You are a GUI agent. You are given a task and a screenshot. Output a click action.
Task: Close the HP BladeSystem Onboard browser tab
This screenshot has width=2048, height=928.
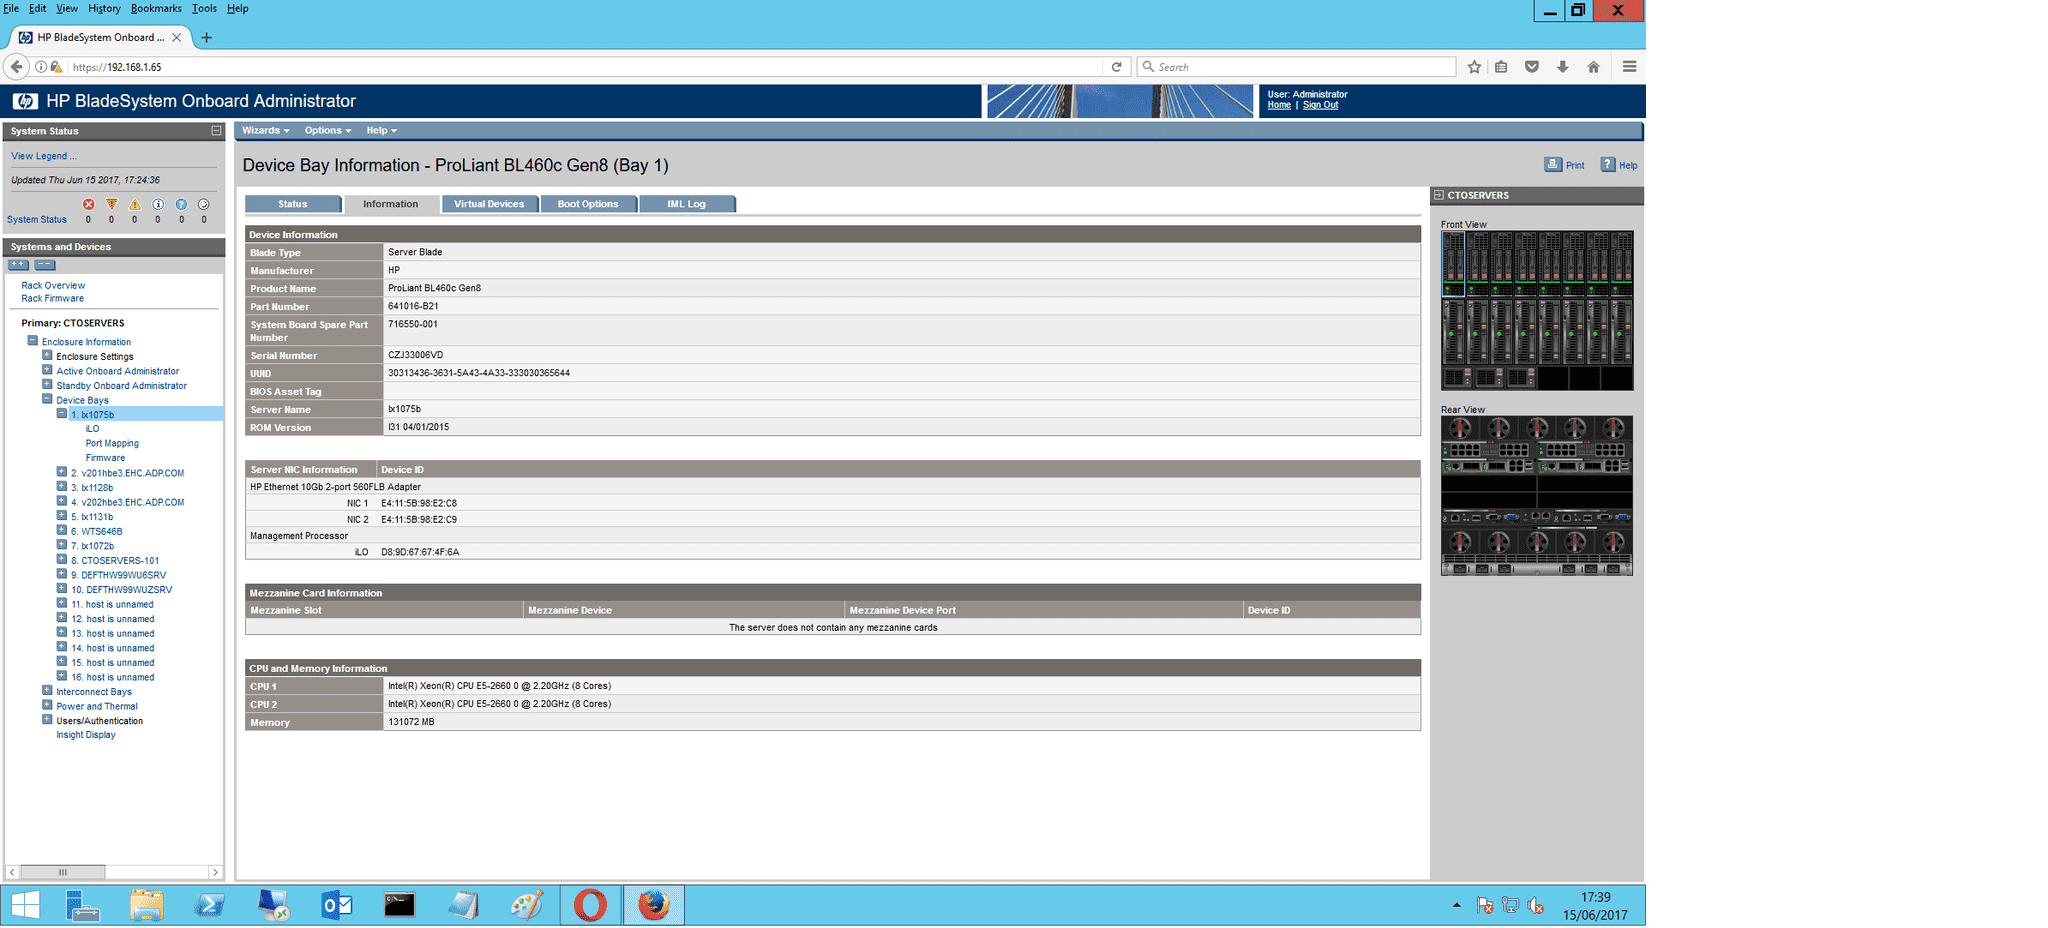[177, 38]
